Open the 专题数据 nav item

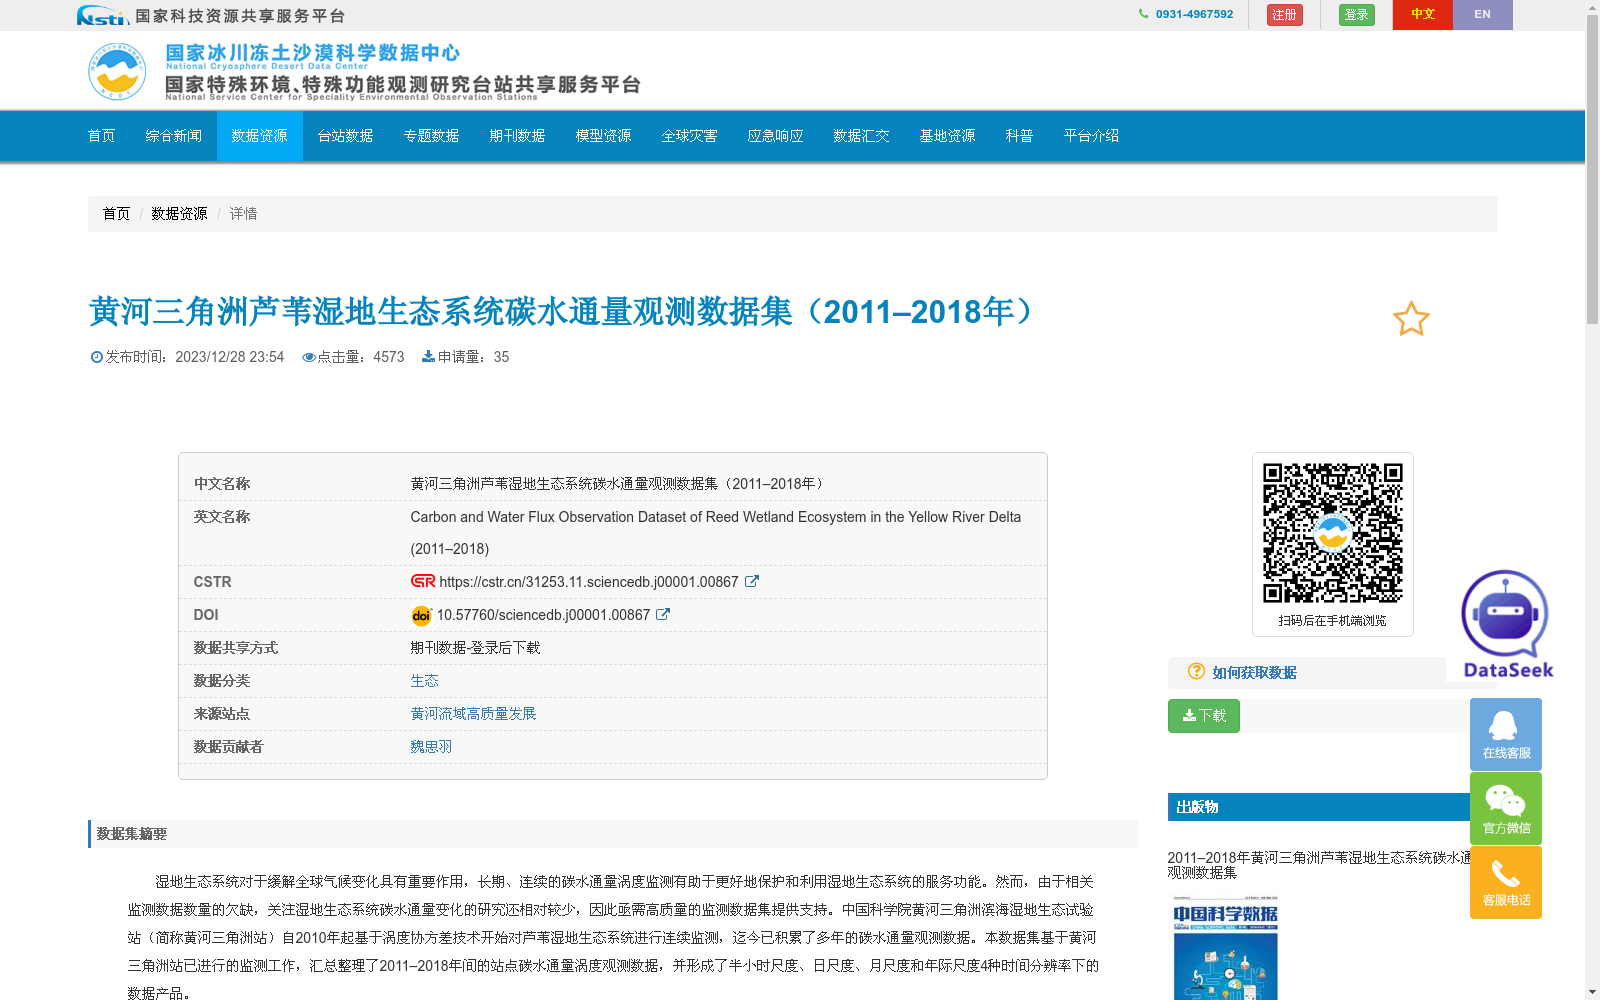[x=432, y=136]
